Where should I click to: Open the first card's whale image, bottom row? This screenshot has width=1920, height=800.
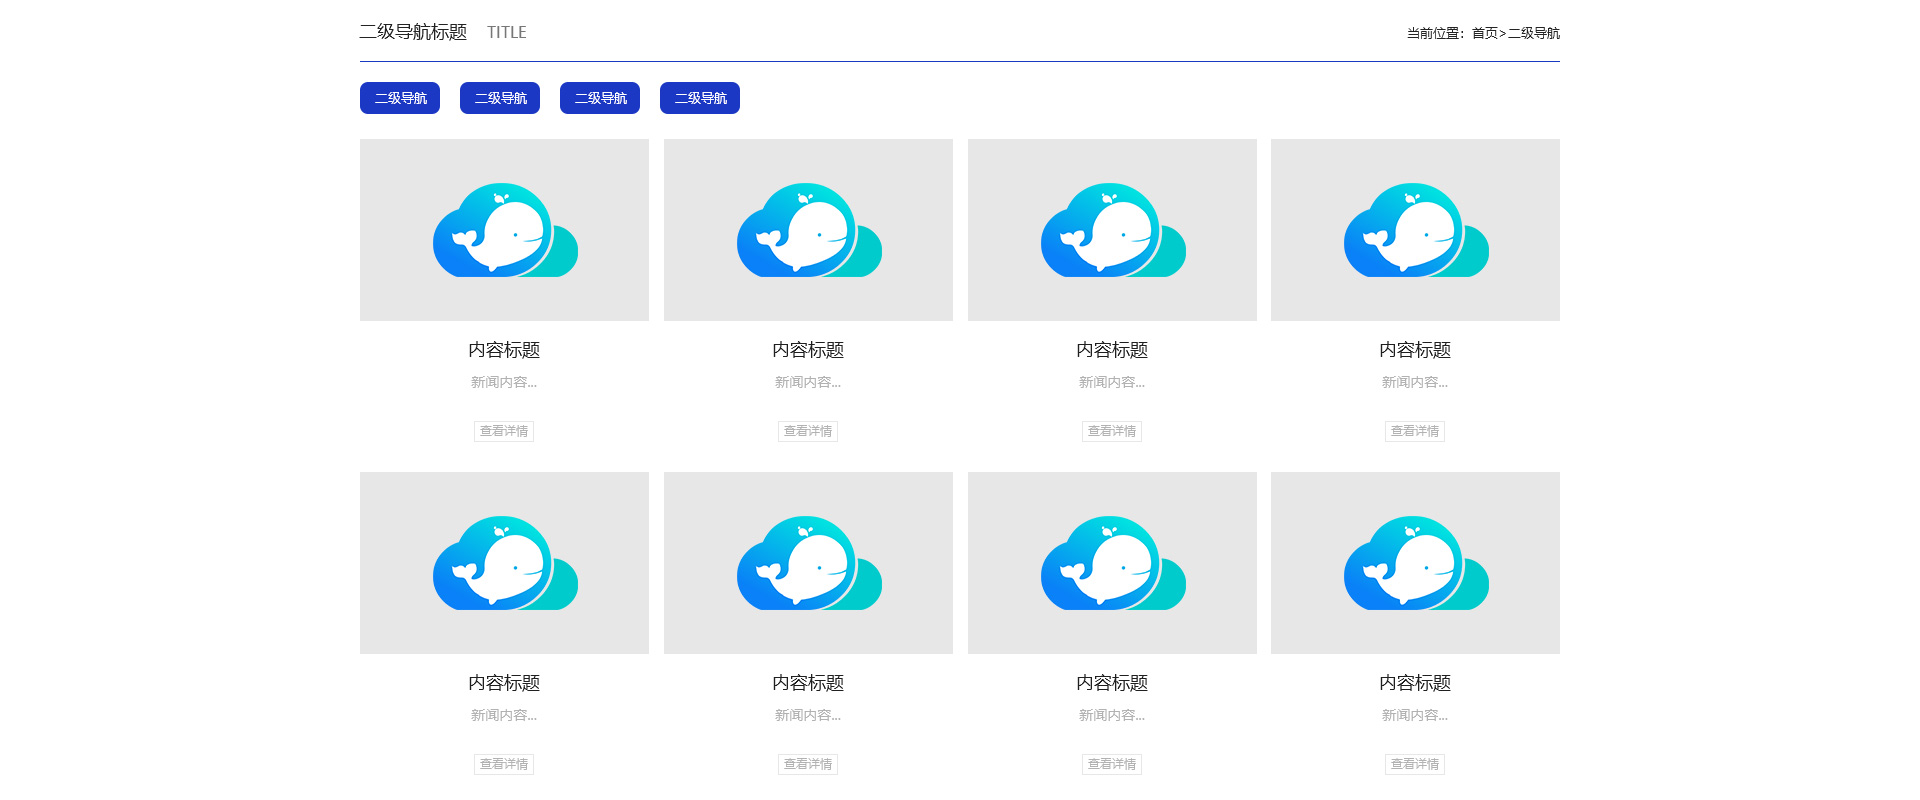click(504, 563)
